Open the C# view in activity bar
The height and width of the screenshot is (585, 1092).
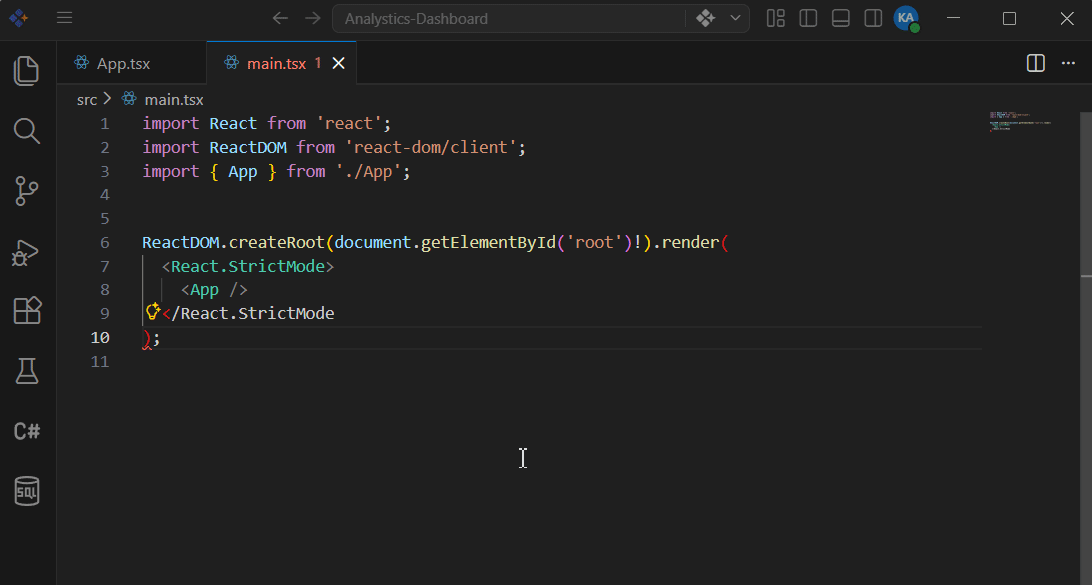click(x=26, y=431)
